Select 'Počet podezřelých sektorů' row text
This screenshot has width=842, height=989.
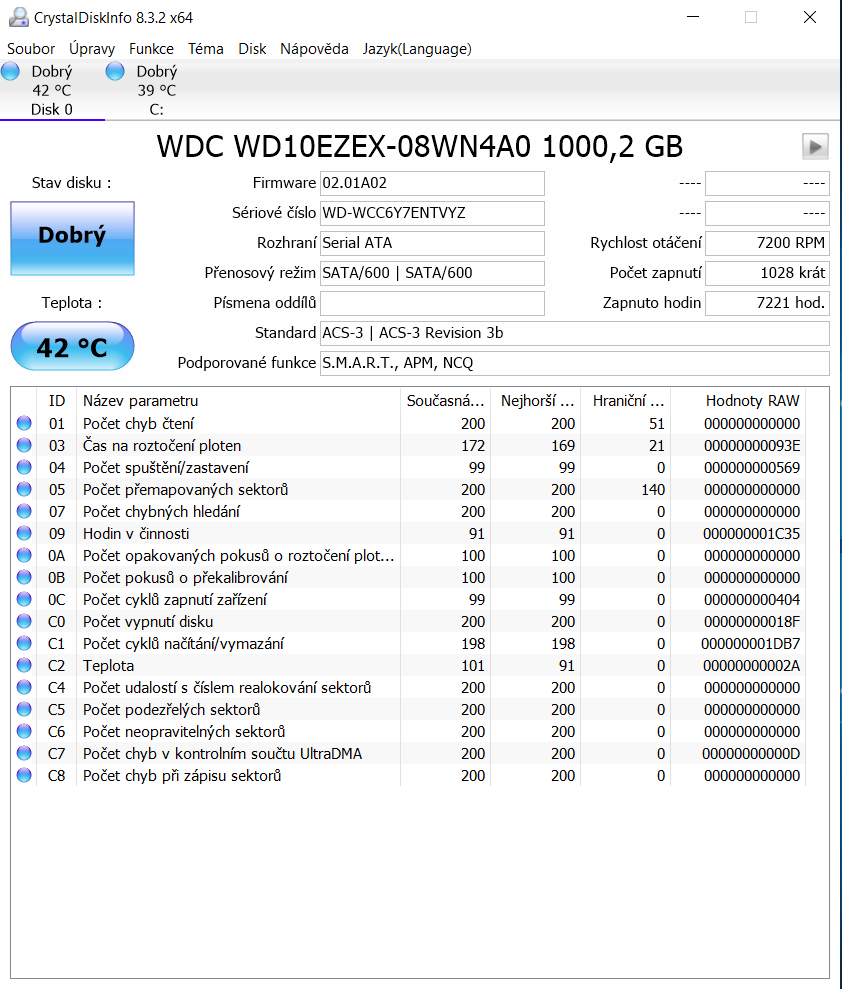coord(172,710)
